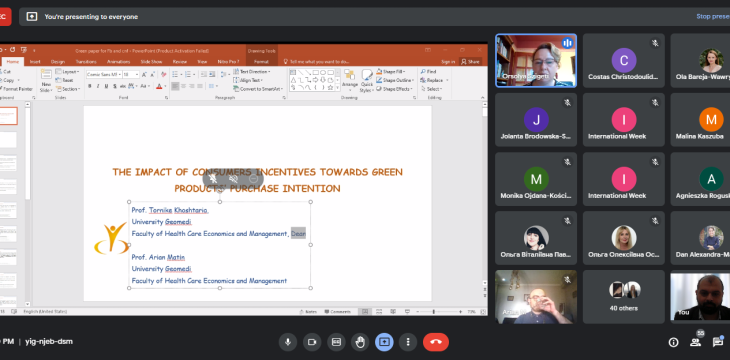
Task: Open the font name combo box
Action: pyautogui.click(x=104, y=75)
